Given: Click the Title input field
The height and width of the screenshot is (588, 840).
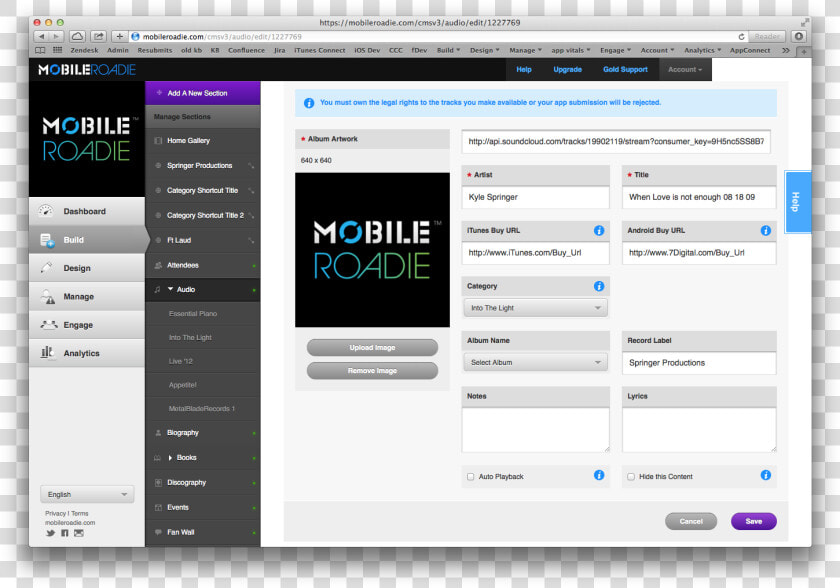Looking at the screenshot, I should 699,197.
